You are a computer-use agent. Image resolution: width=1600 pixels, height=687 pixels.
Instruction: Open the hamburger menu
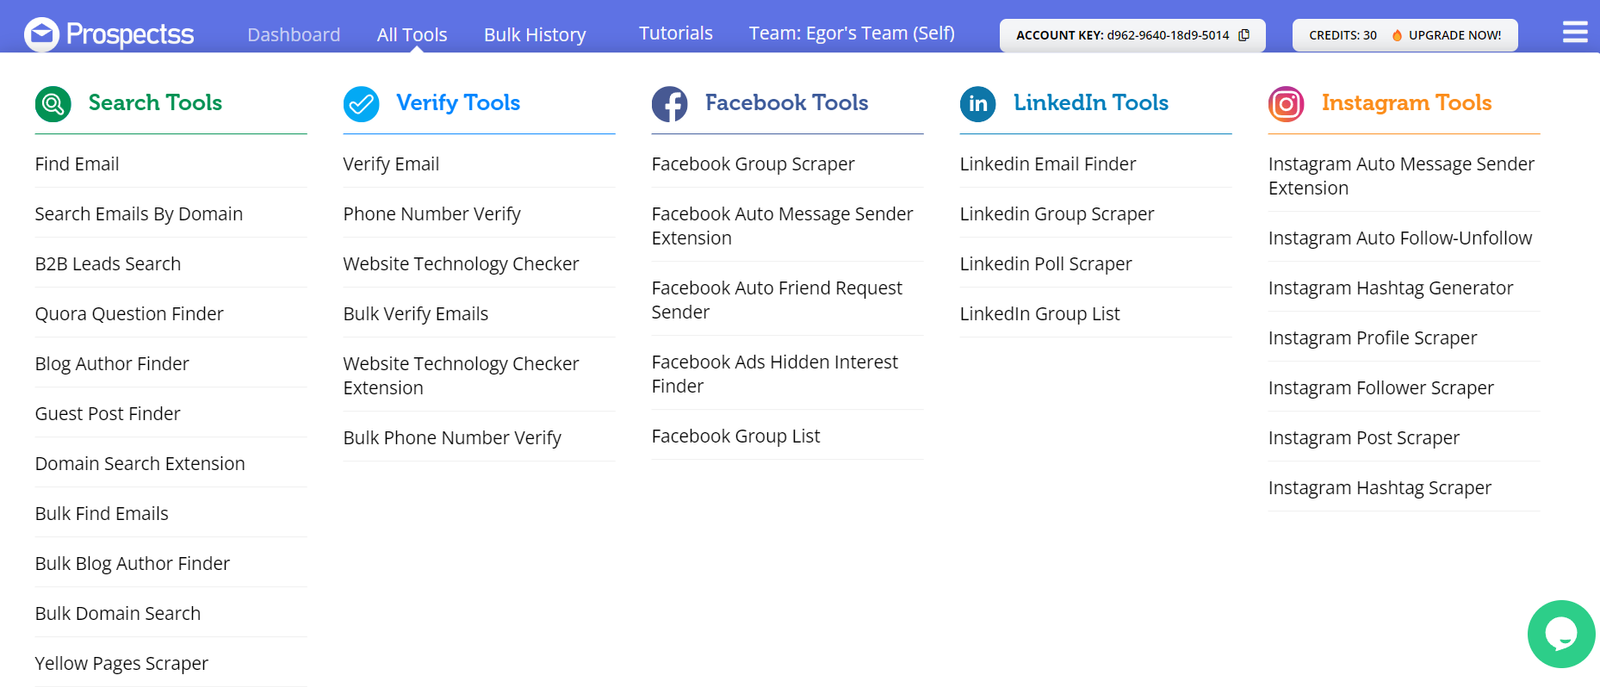pyautogui.click(x=1575, y=33)
